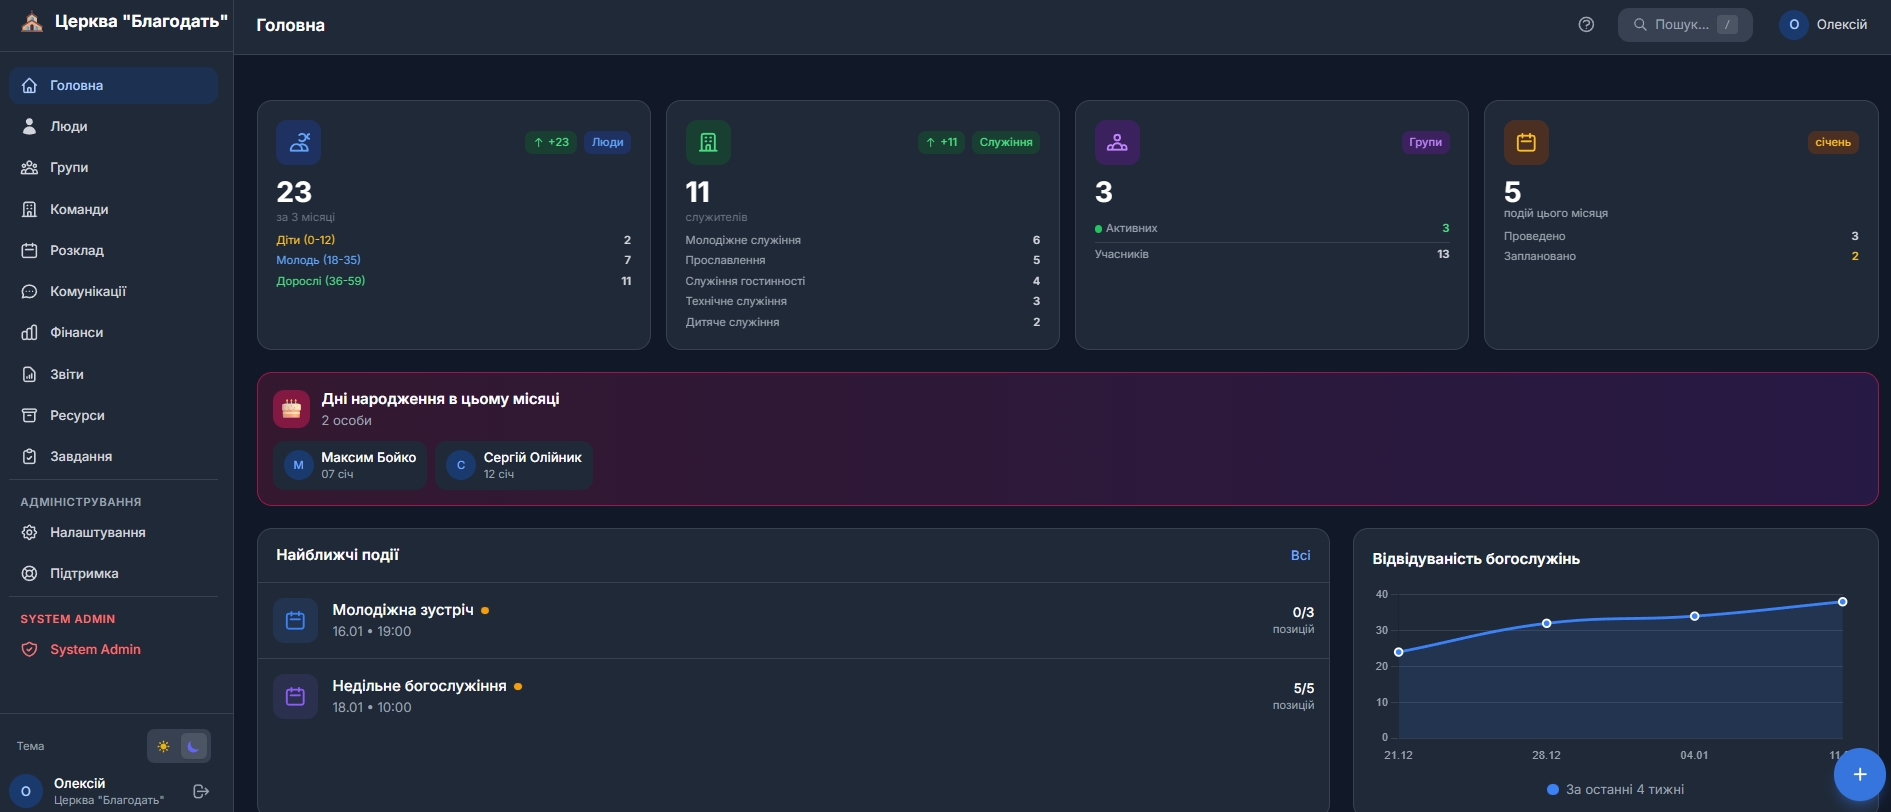The width and height of the screenshot is (1891, 812).
Task: Click the Служіння badge on second card
Action: tap(1006, 142)
